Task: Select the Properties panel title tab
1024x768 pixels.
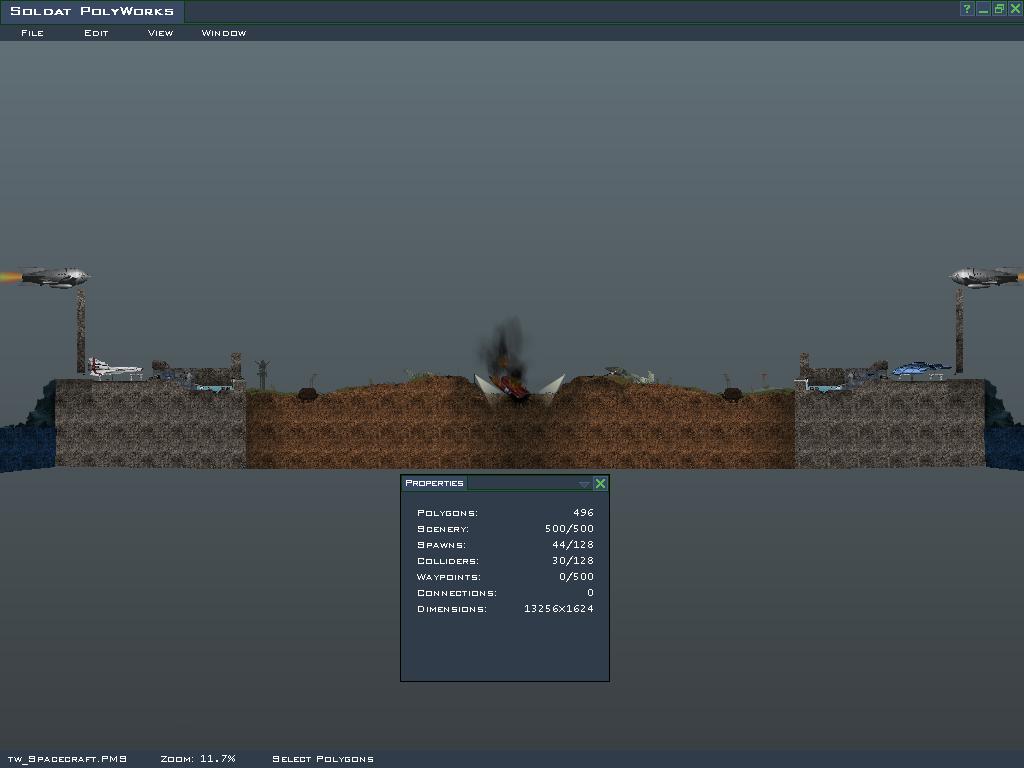Action: (x=434, y=483)
